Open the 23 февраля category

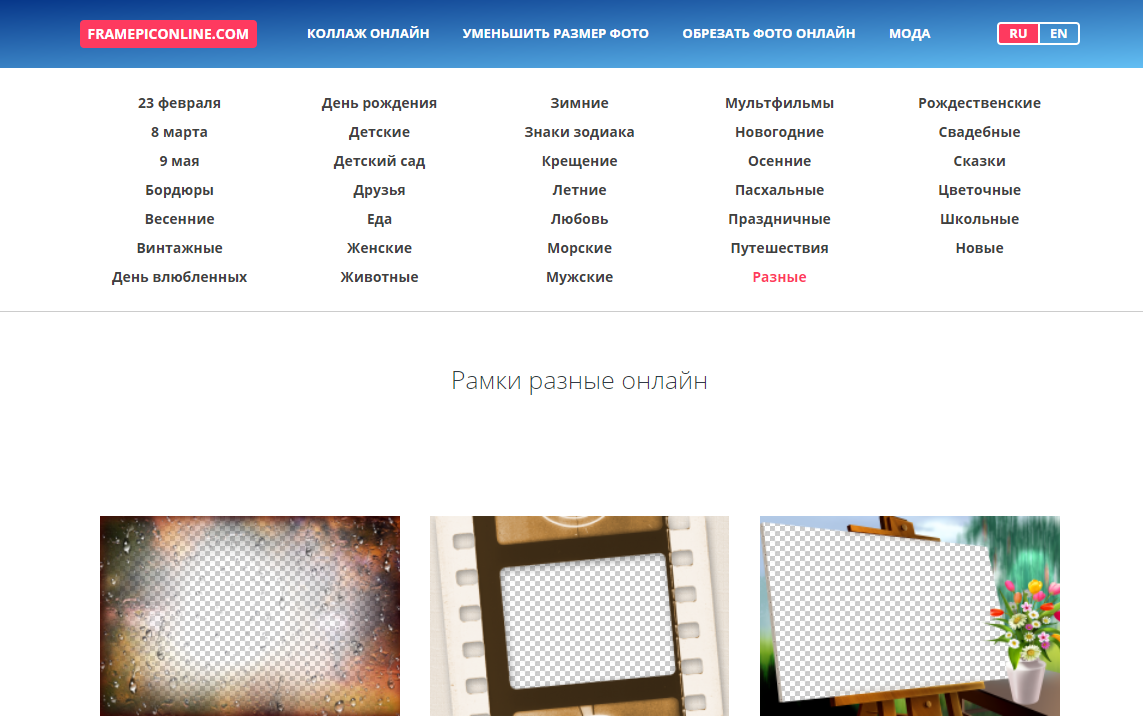pos(179,103)
